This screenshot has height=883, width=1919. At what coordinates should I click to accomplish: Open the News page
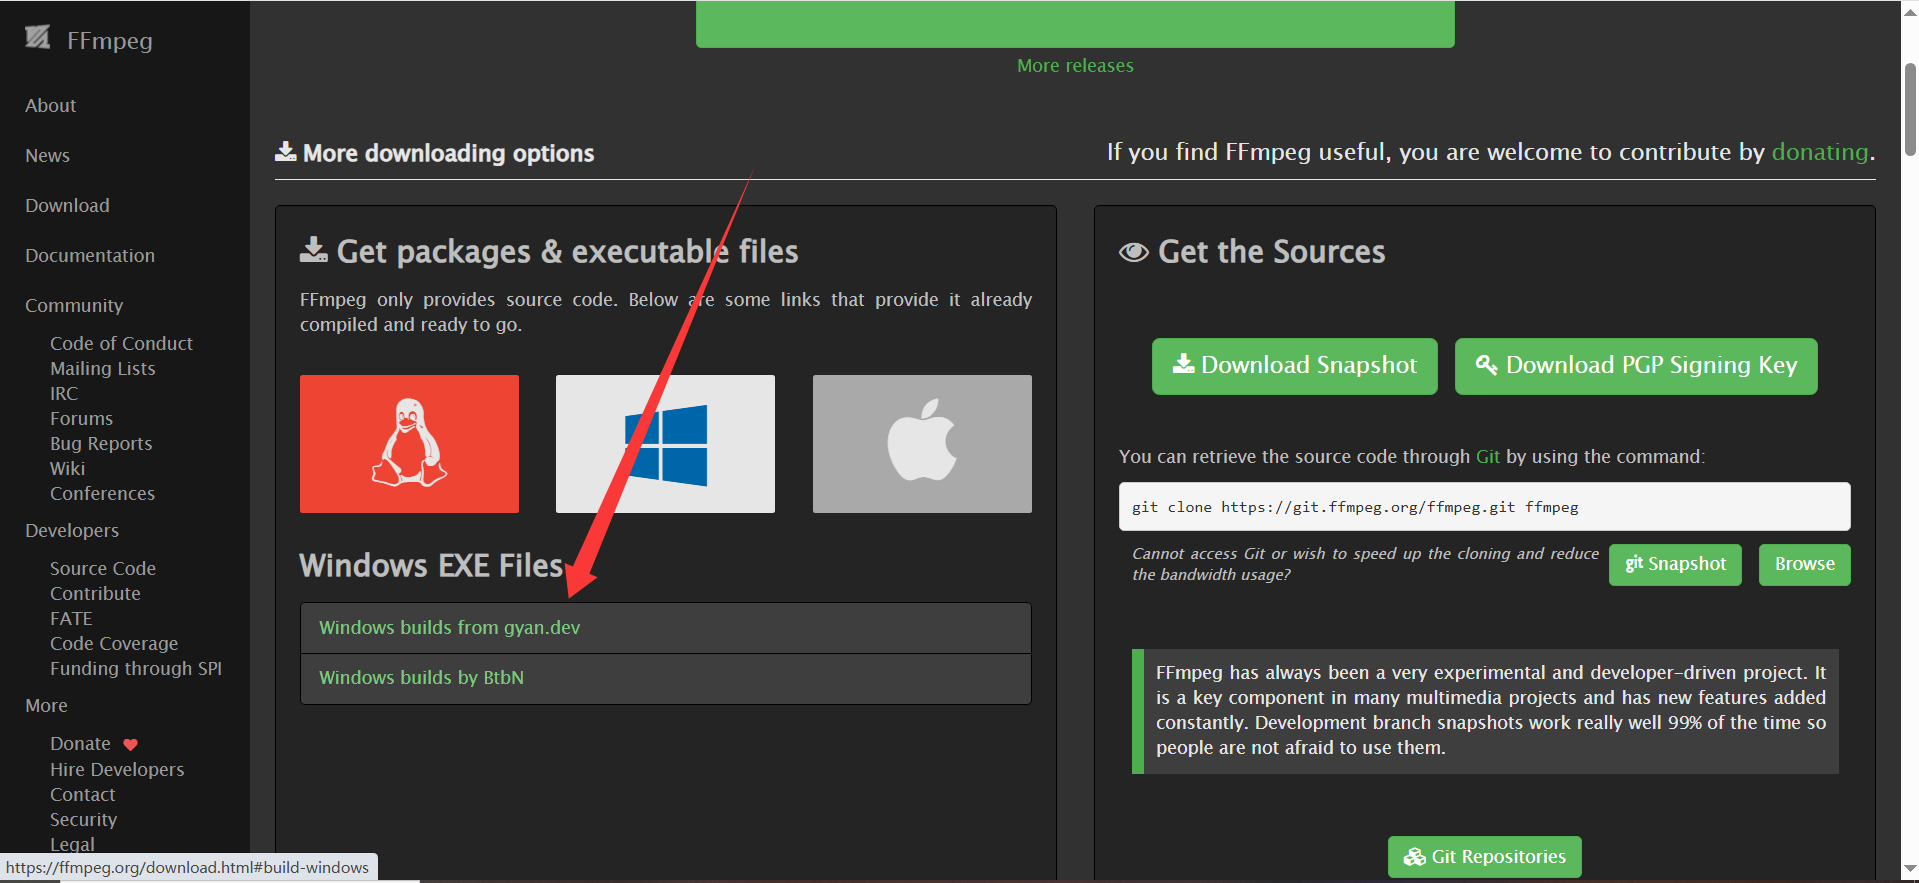point(47,155)
